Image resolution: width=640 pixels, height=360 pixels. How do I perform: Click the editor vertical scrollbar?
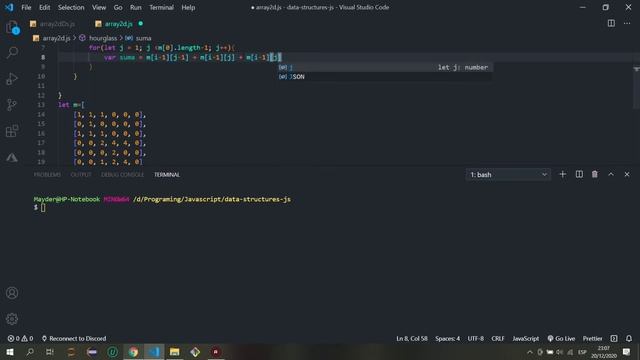[x=636, y=88]
